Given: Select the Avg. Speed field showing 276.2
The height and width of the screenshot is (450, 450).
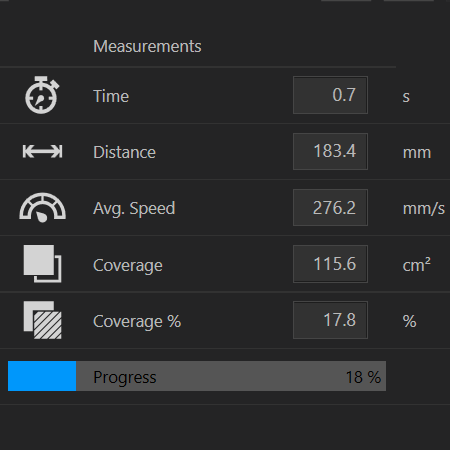Looking at the screenshot, I should pos(330,207).
